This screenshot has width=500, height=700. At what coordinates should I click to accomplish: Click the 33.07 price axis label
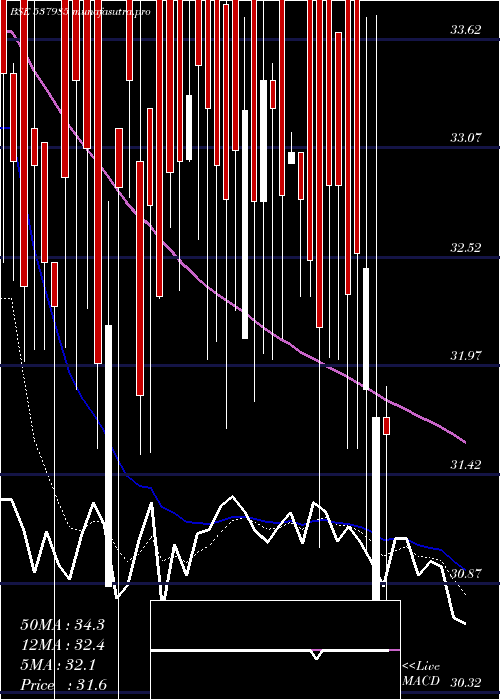[466, 138]
